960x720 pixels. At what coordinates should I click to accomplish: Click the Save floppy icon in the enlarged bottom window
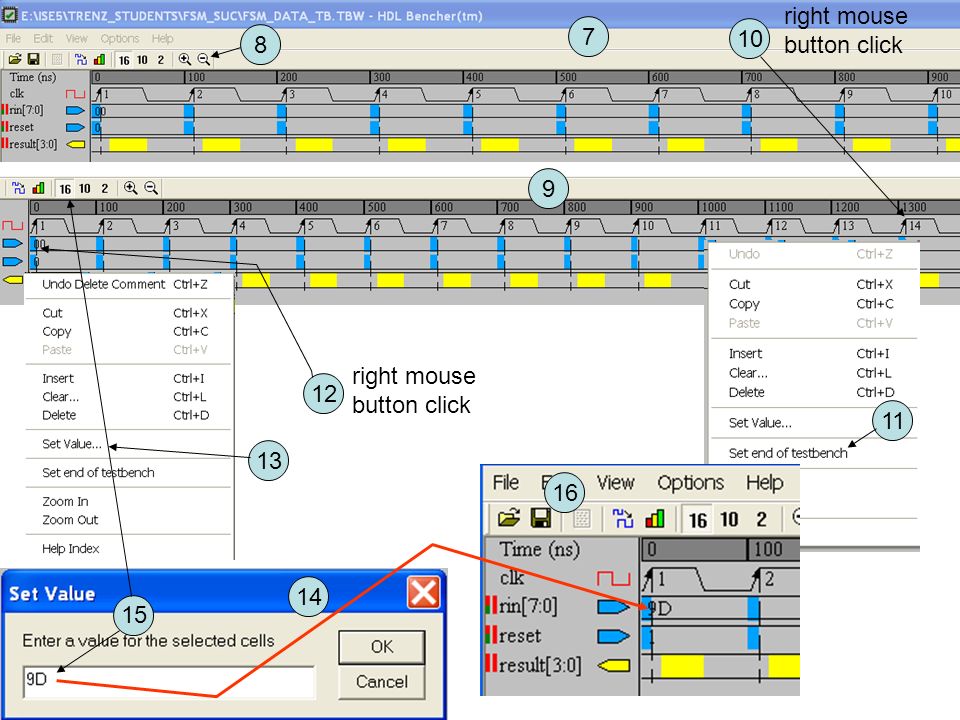(541, 519)
